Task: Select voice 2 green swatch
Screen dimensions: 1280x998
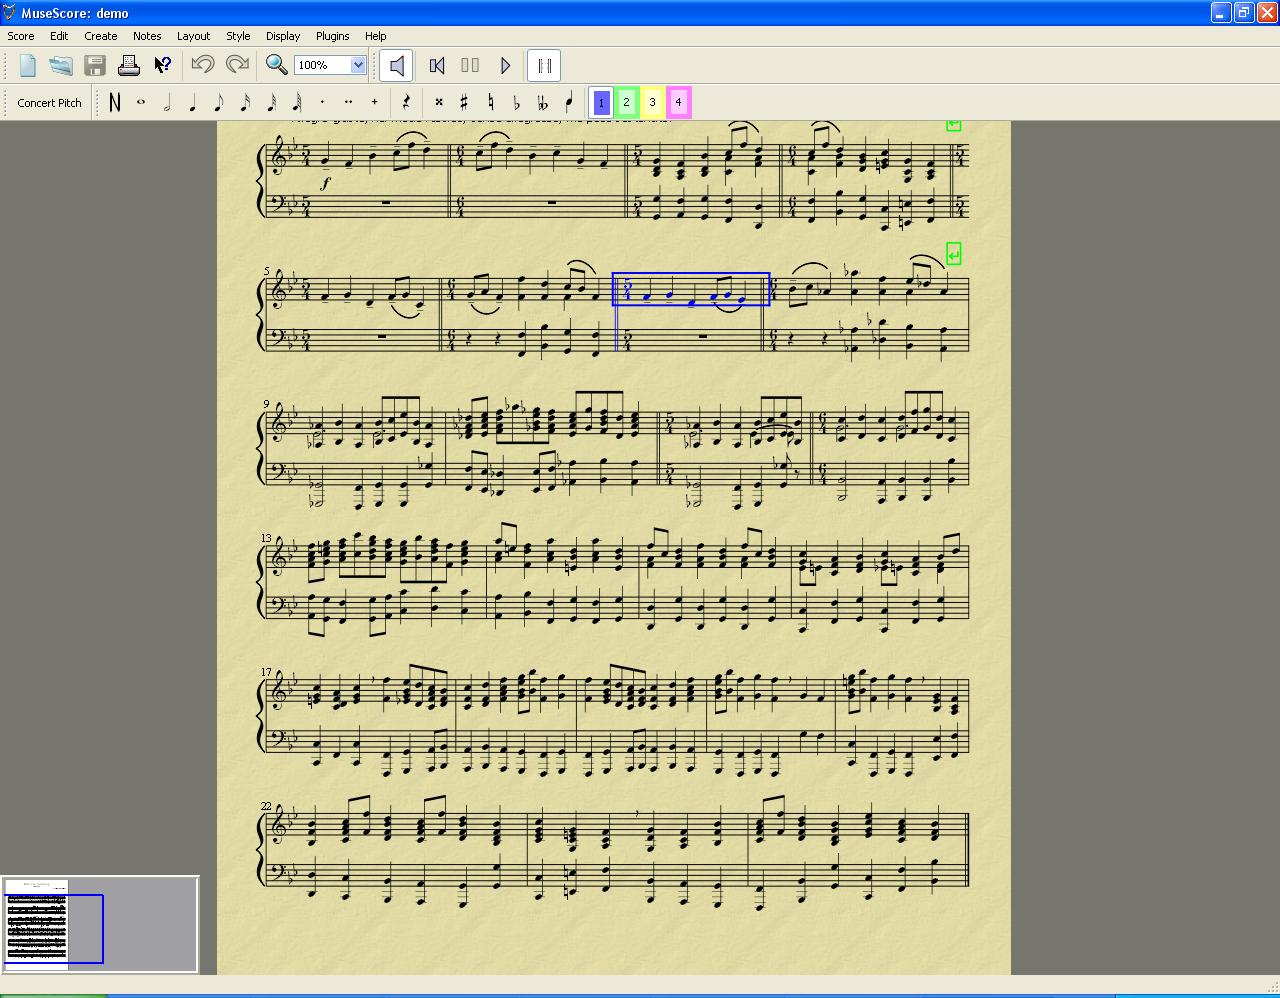Action: [x=626, y=102]
